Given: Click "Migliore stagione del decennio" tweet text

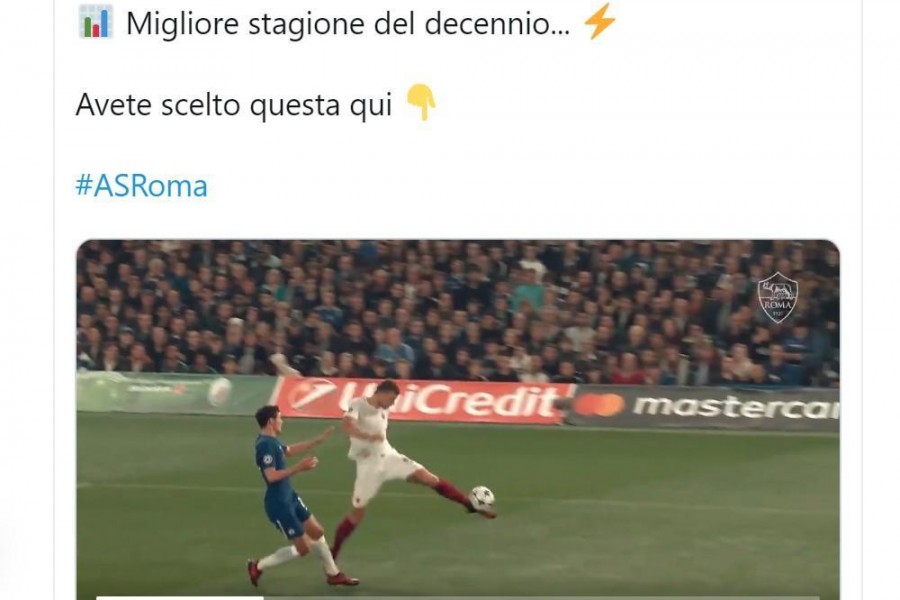Looking at the screenshot, I should coord(348,24).
